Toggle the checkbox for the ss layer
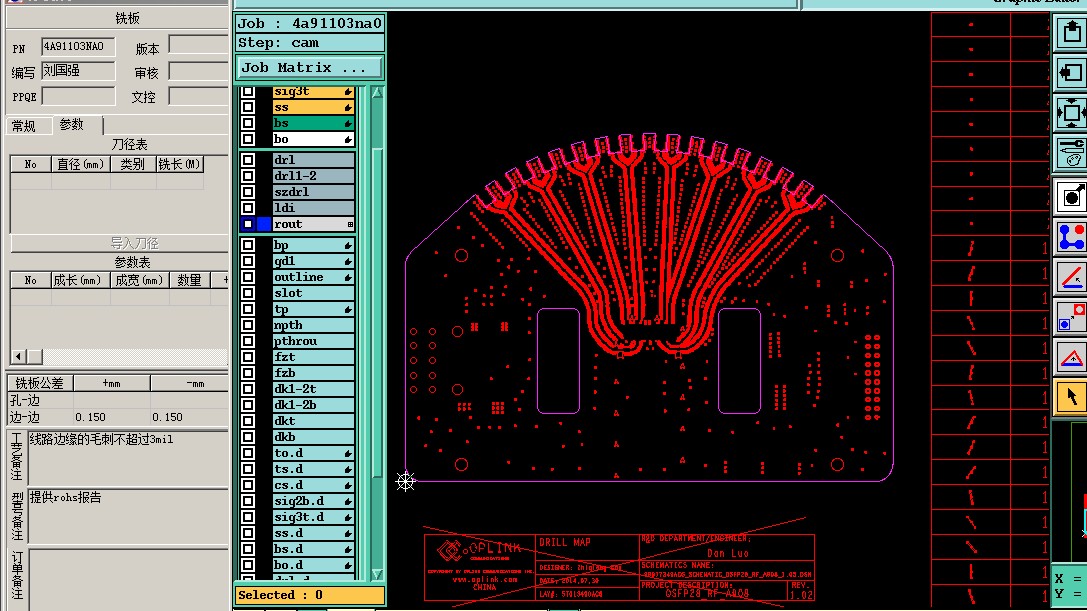1087x611 pixels. click(x=248, y=107)
